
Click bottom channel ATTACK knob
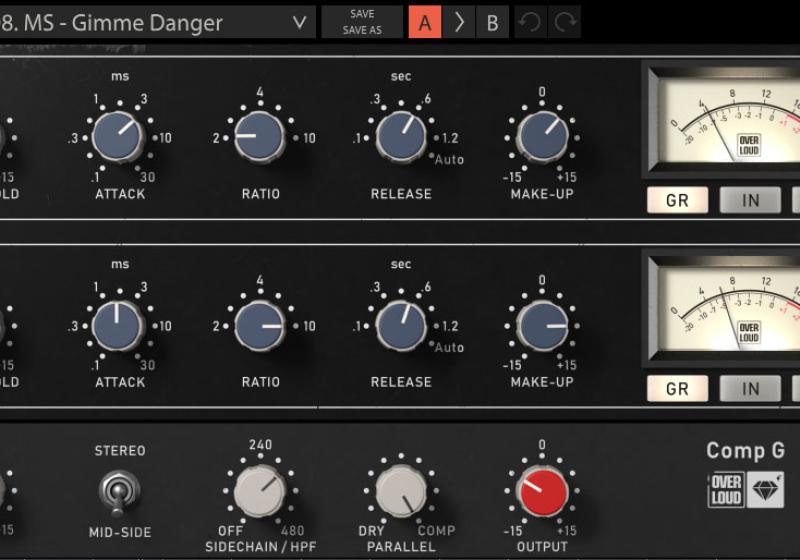(x=118, y=325)
